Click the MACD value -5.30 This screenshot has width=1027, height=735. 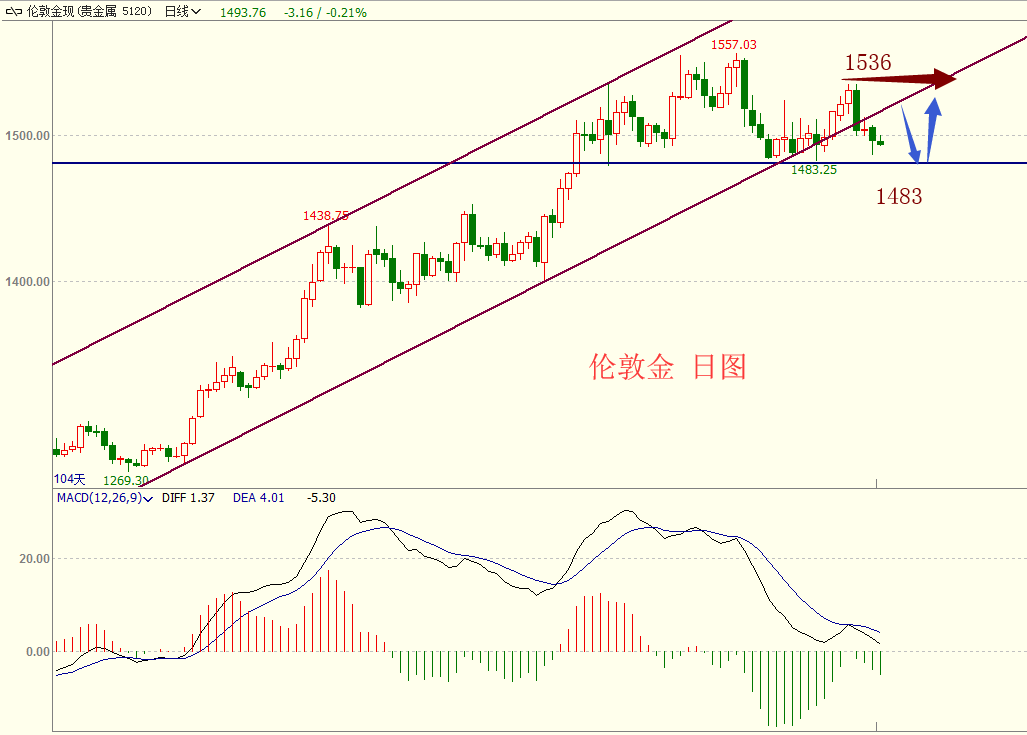point(321,498)
